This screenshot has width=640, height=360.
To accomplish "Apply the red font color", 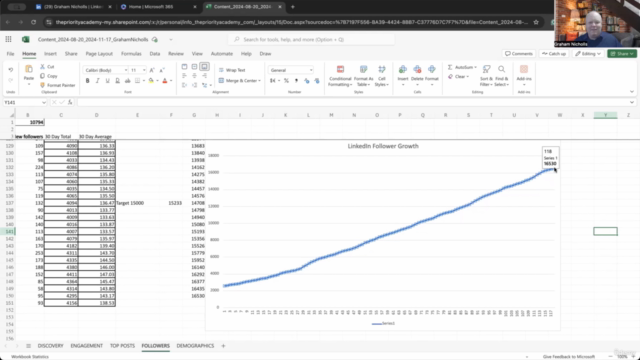I will [x=165, y=81].
